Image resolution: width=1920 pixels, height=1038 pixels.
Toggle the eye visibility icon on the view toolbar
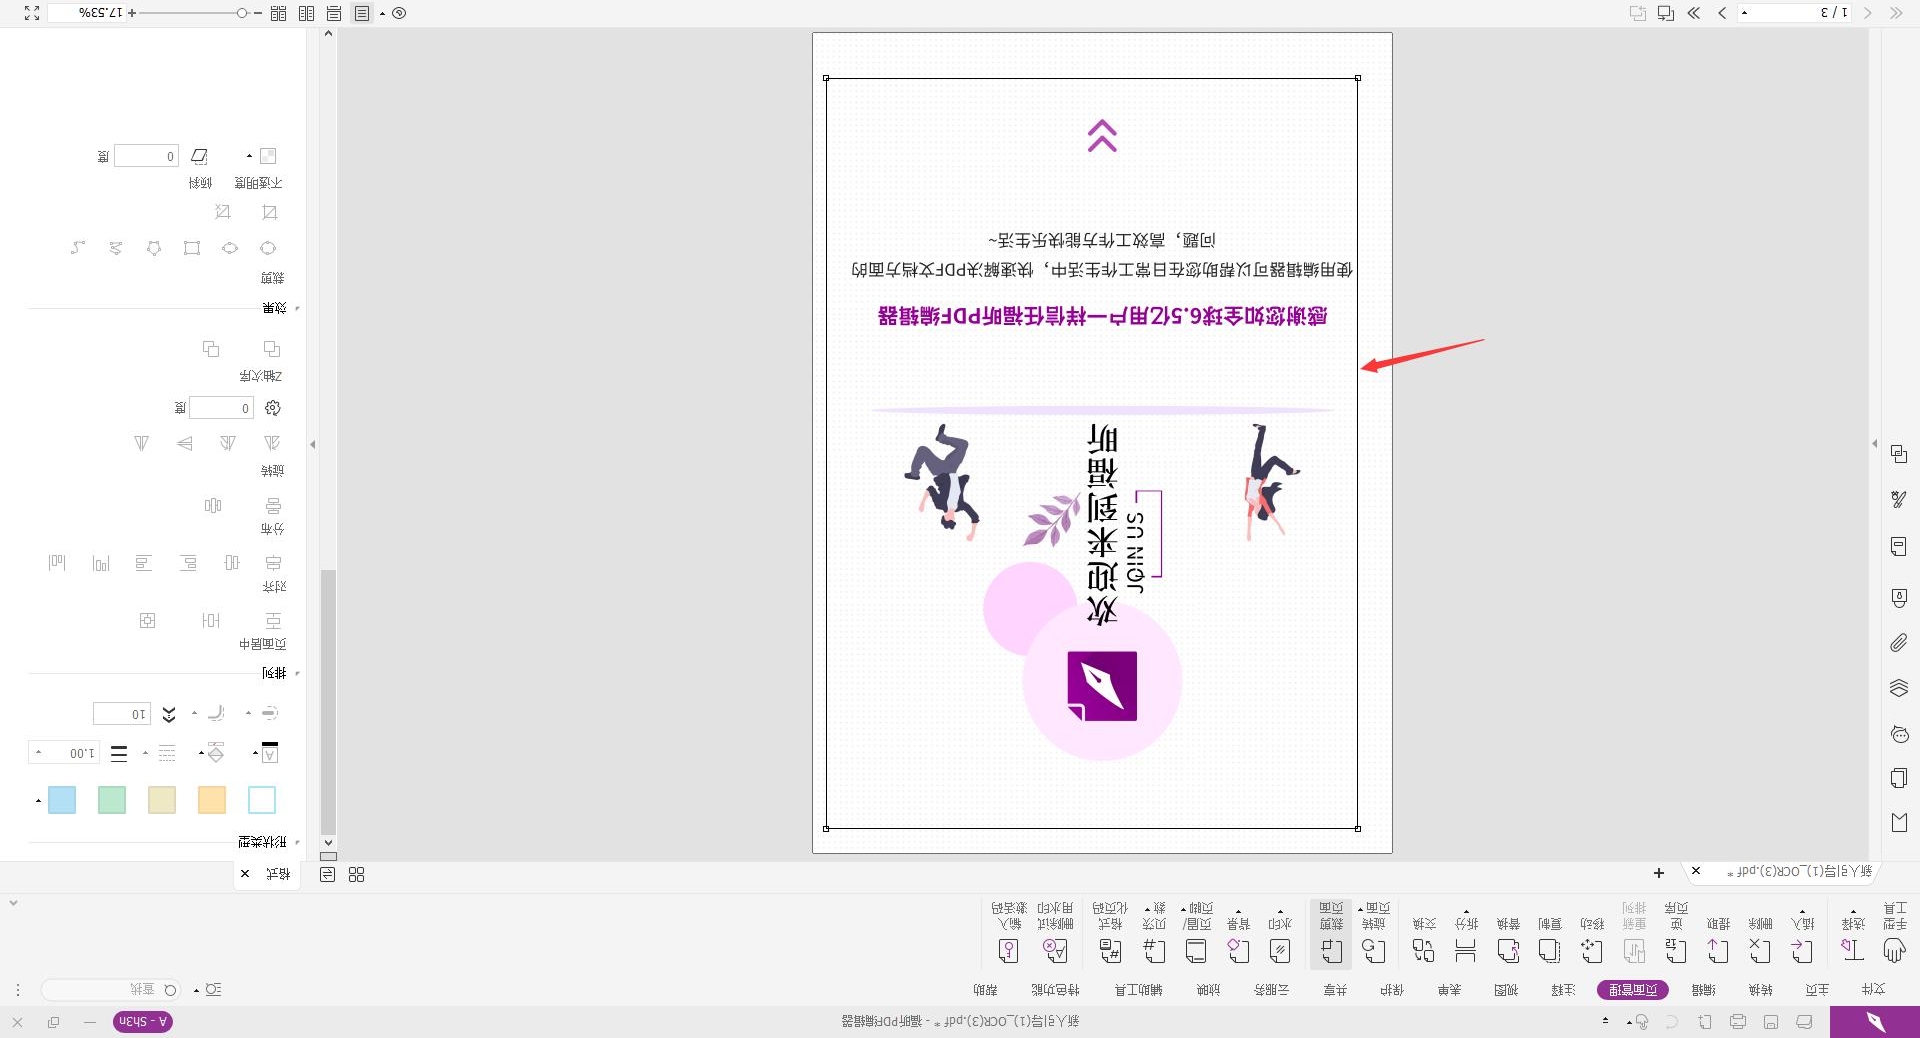pos(399,13)
